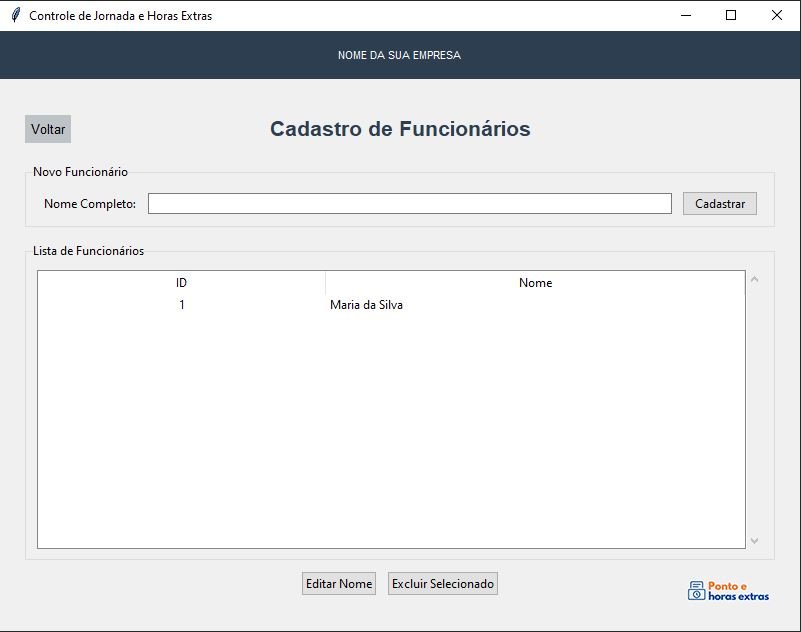Close the Controle de Jornada window

pos(776,15)
